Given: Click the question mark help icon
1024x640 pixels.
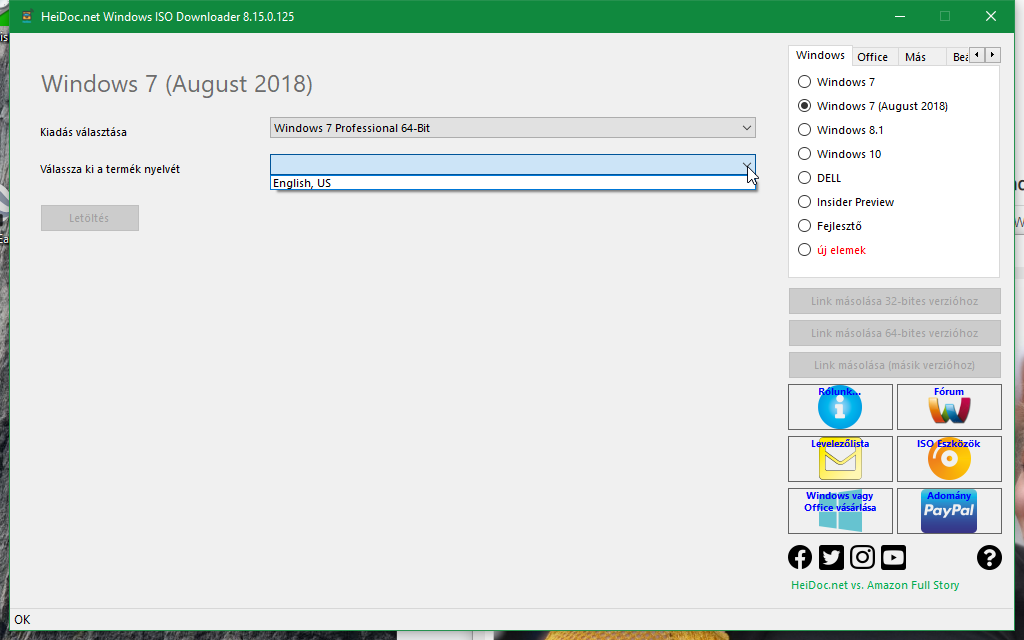Looking at the screenshot, I should (989, 557).
